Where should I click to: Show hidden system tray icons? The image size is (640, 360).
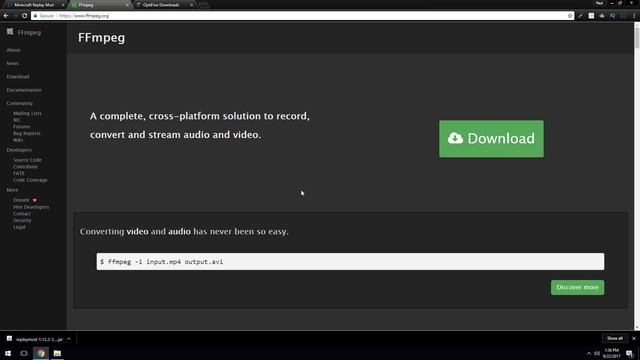tap(589, 353)
